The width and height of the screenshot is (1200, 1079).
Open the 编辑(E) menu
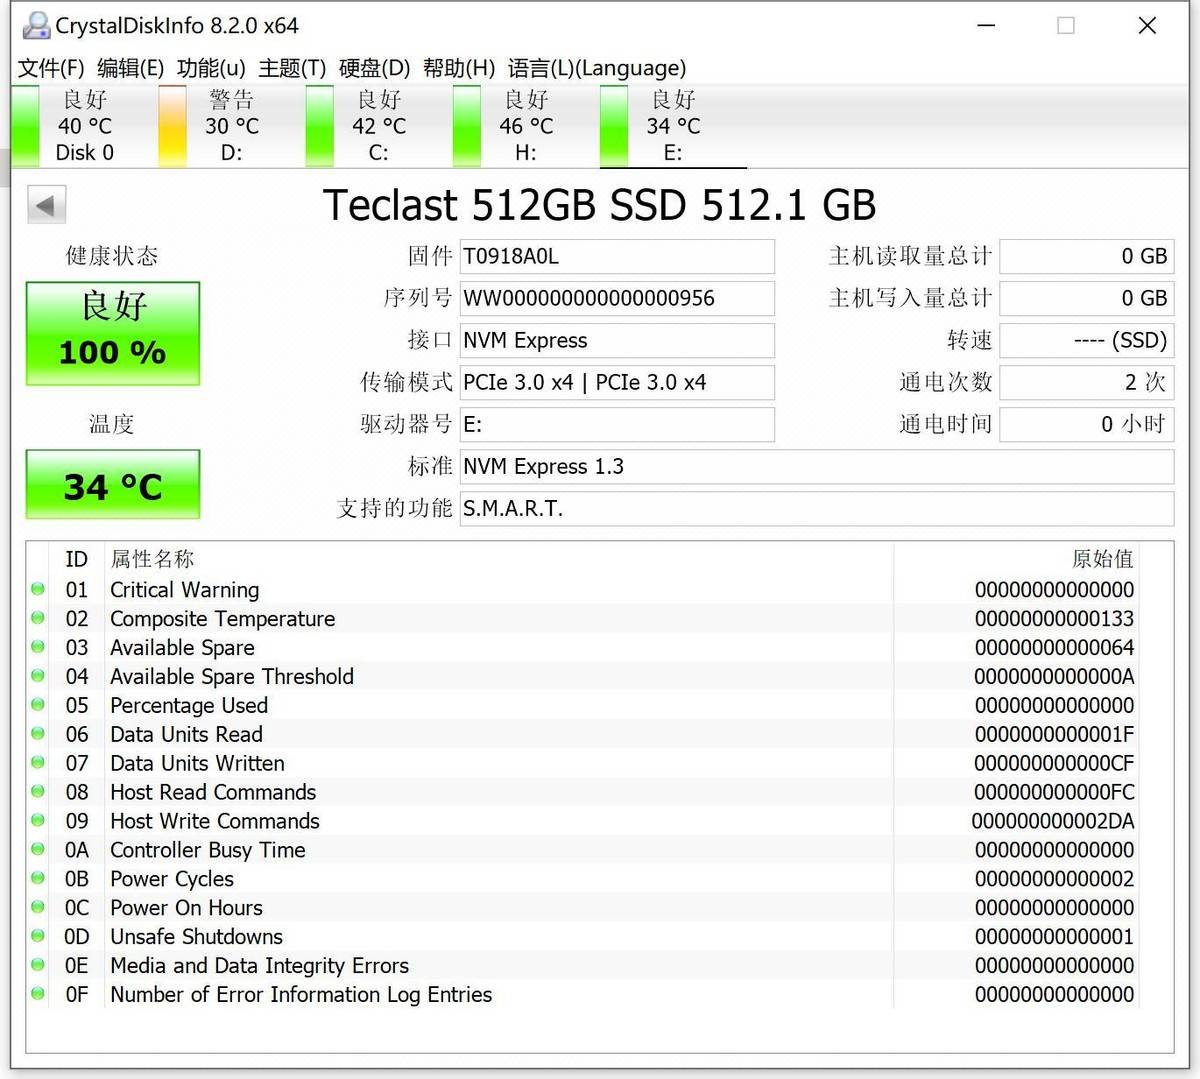pyautogui.click(x=130, y=68)
